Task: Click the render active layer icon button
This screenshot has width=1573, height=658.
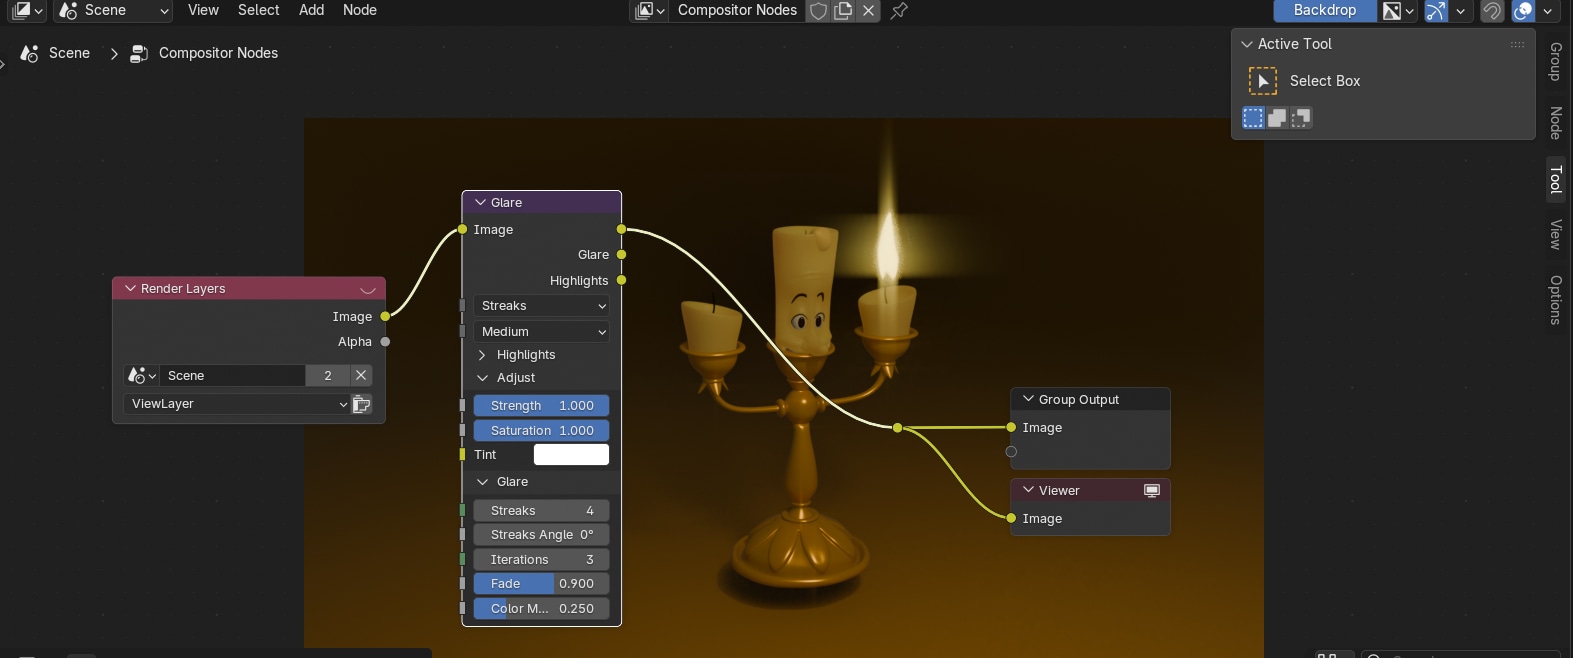Action: [362, 404]
